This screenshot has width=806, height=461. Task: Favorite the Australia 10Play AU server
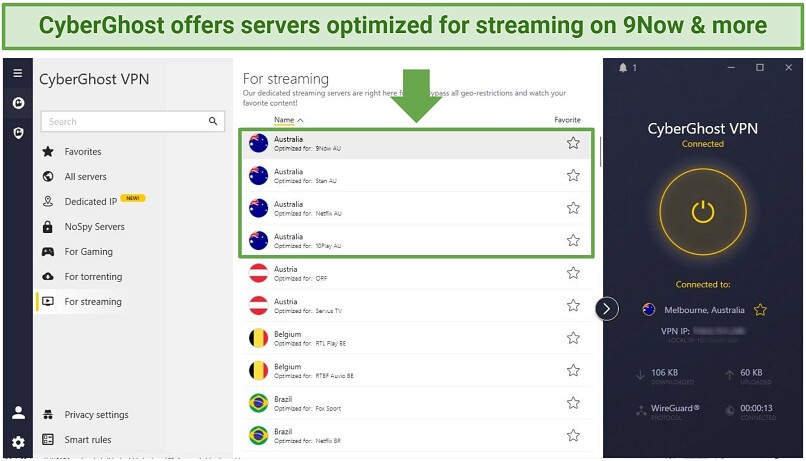point(573,240)
